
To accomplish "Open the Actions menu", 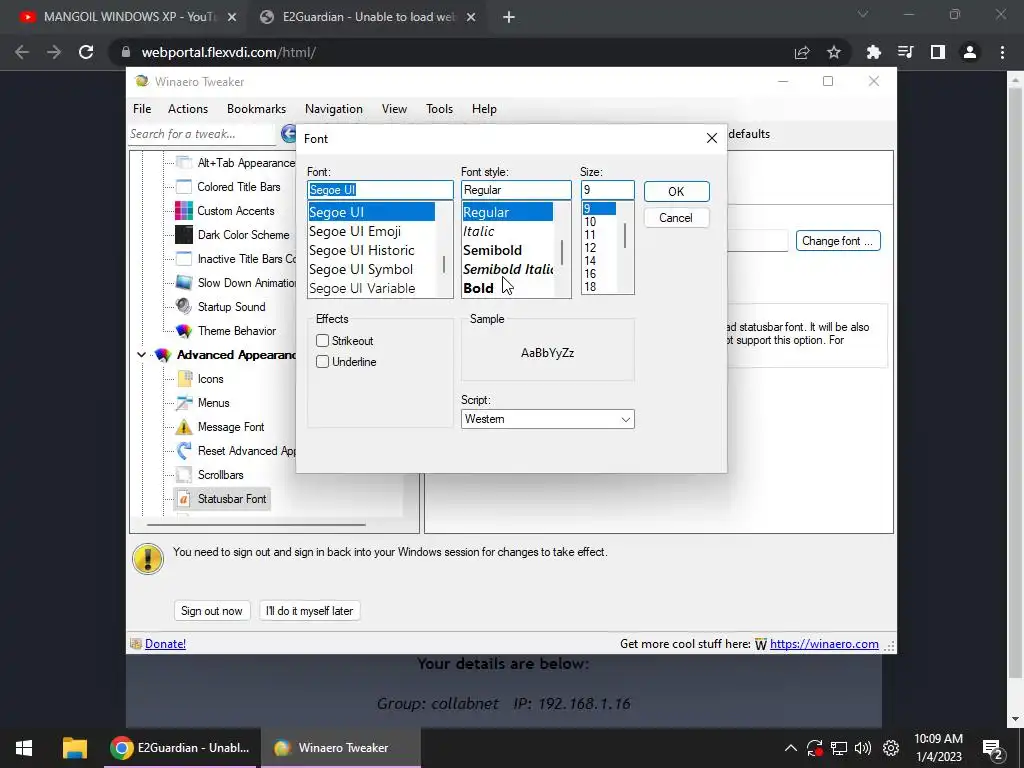I will pyautogui.click(x=187, y=109).
